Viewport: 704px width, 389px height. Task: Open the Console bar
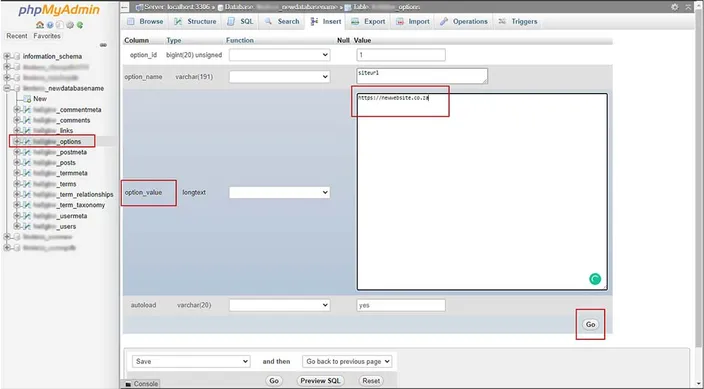(x=141, y=384)
